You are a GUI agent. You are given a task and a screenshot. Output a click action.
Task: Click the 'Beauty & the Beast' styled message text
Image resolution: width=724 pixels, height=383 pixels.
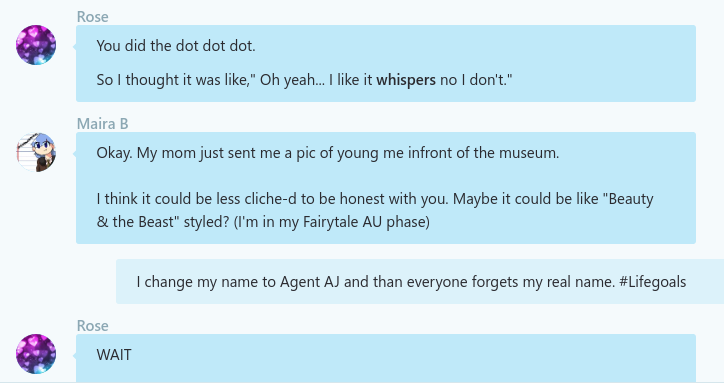point(375,210)
